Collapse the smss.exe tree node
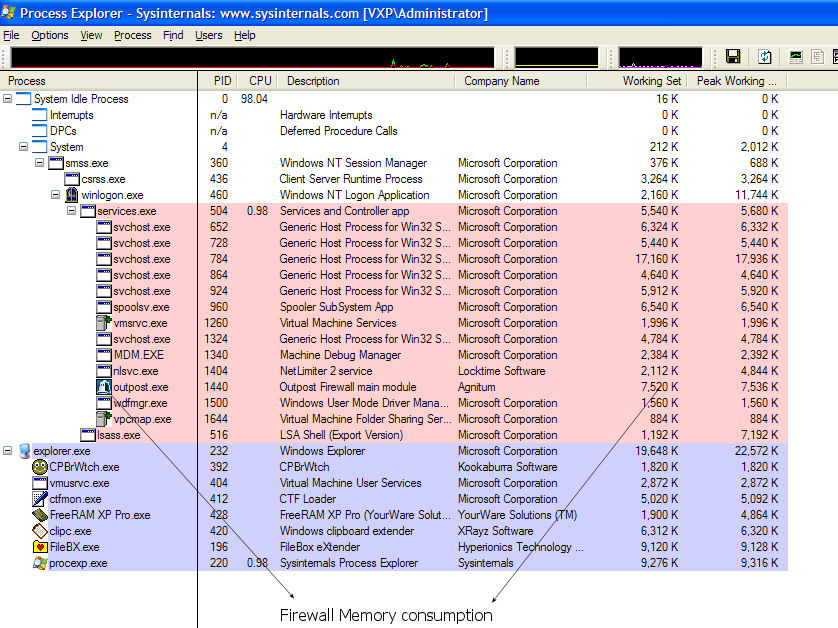The image size is (838, 628). 40,163
